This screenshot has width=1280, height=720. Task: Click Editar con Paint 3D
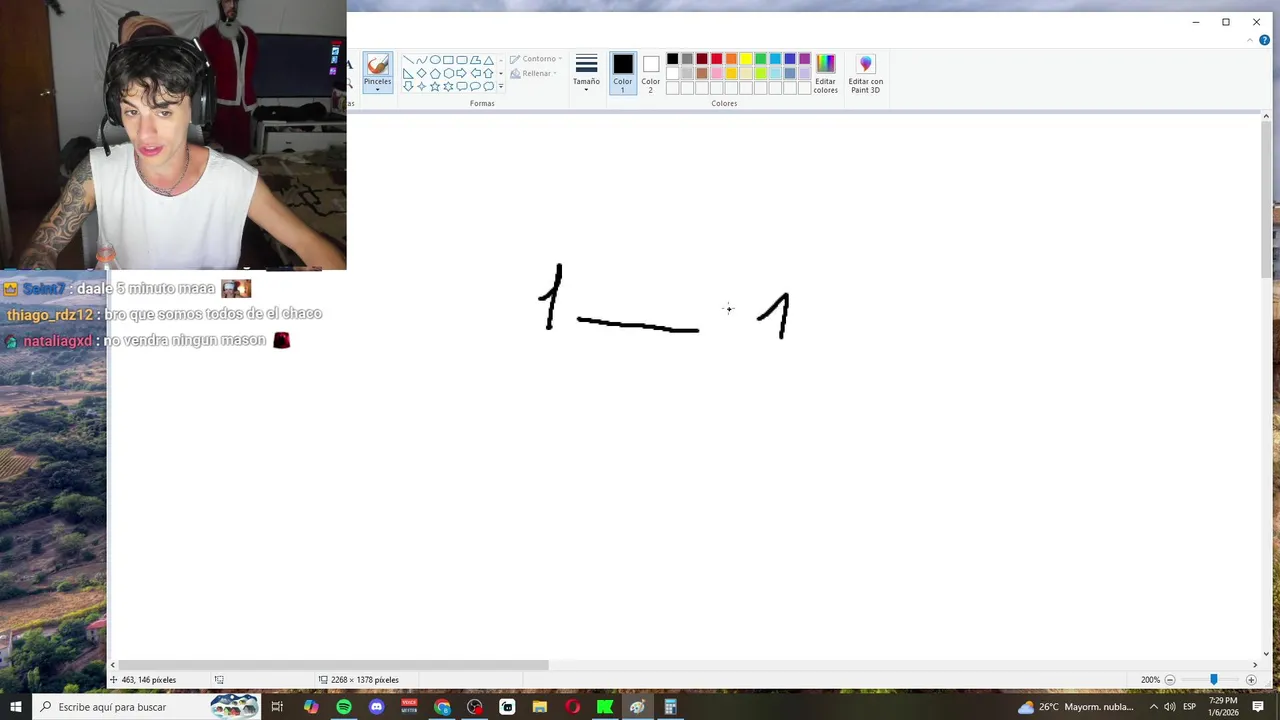click(x=866, y=74)
